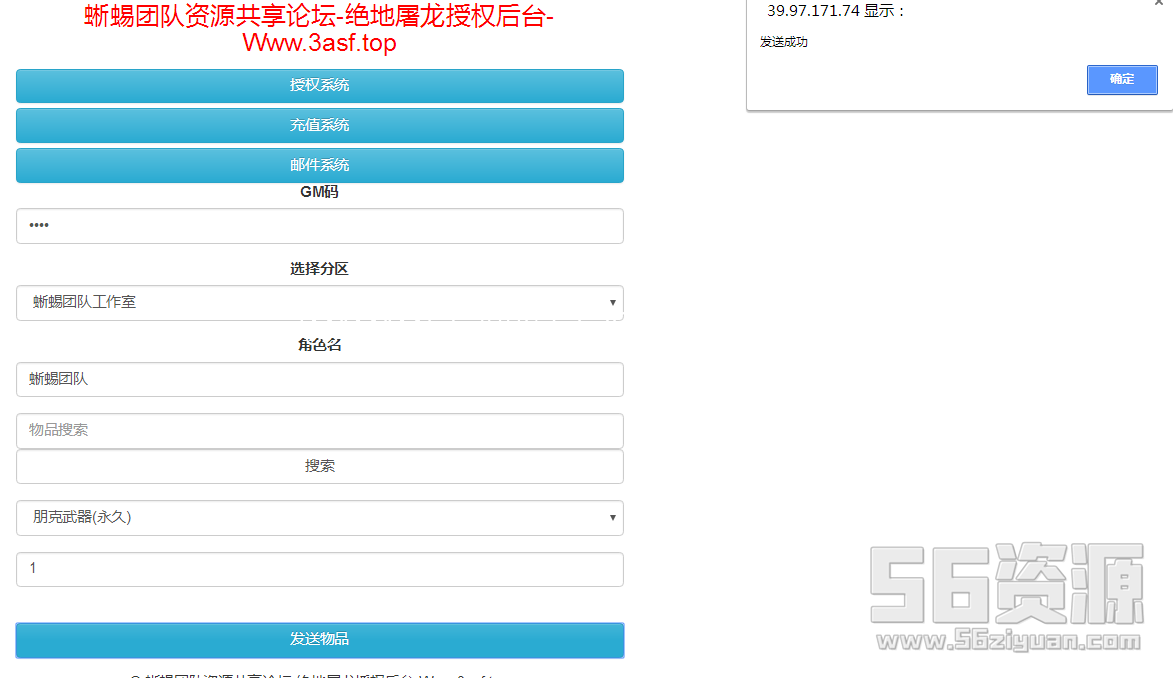
Task: Select the quantity field containing 1
Action: [320, 569]
